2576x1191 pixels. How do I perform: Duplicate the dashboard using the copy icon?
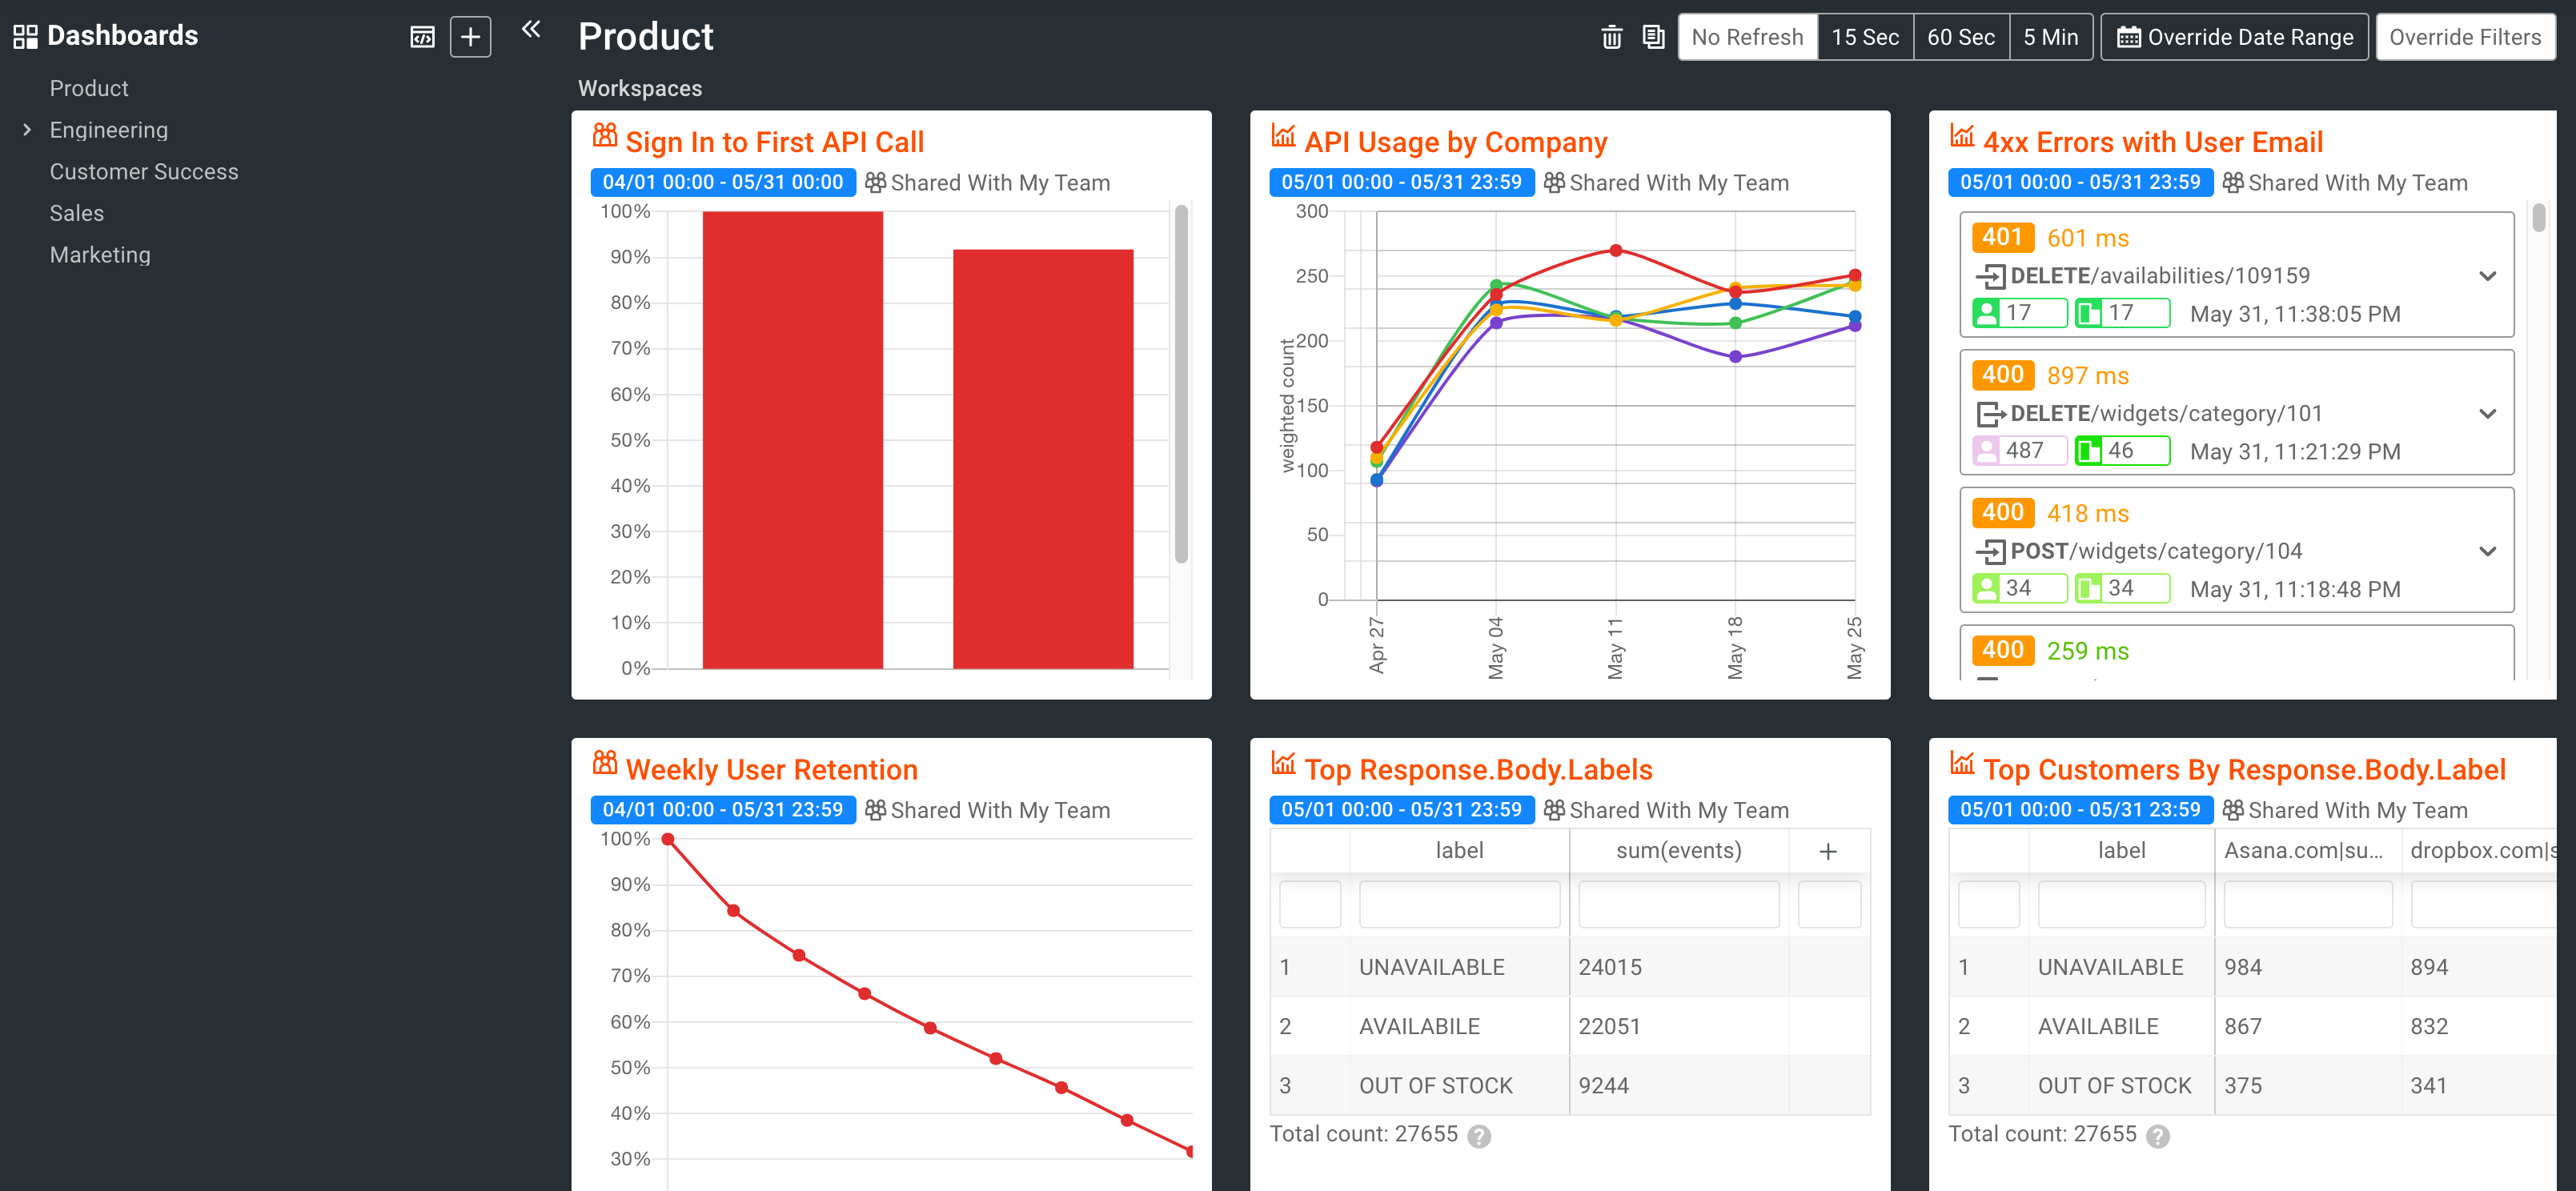coord(1653,36)
